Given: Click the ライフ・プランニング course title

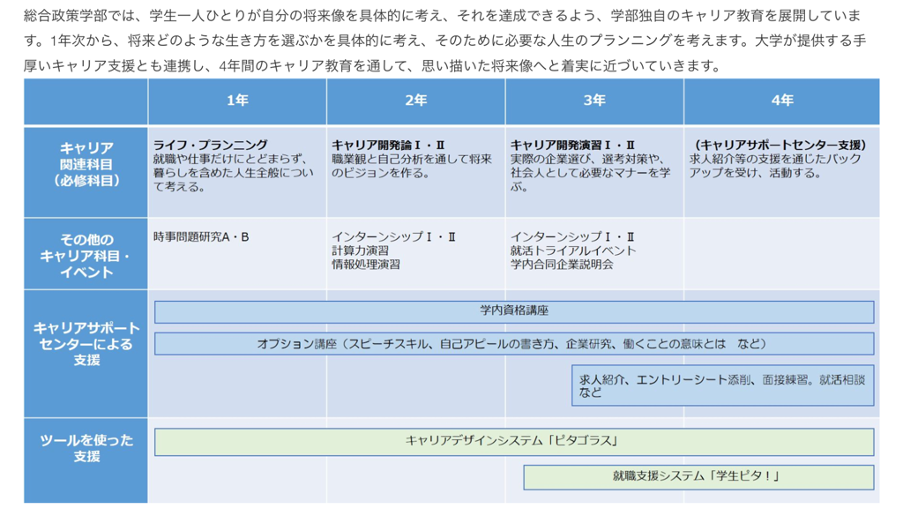Looking at the screenshot, I should [211, 145].
